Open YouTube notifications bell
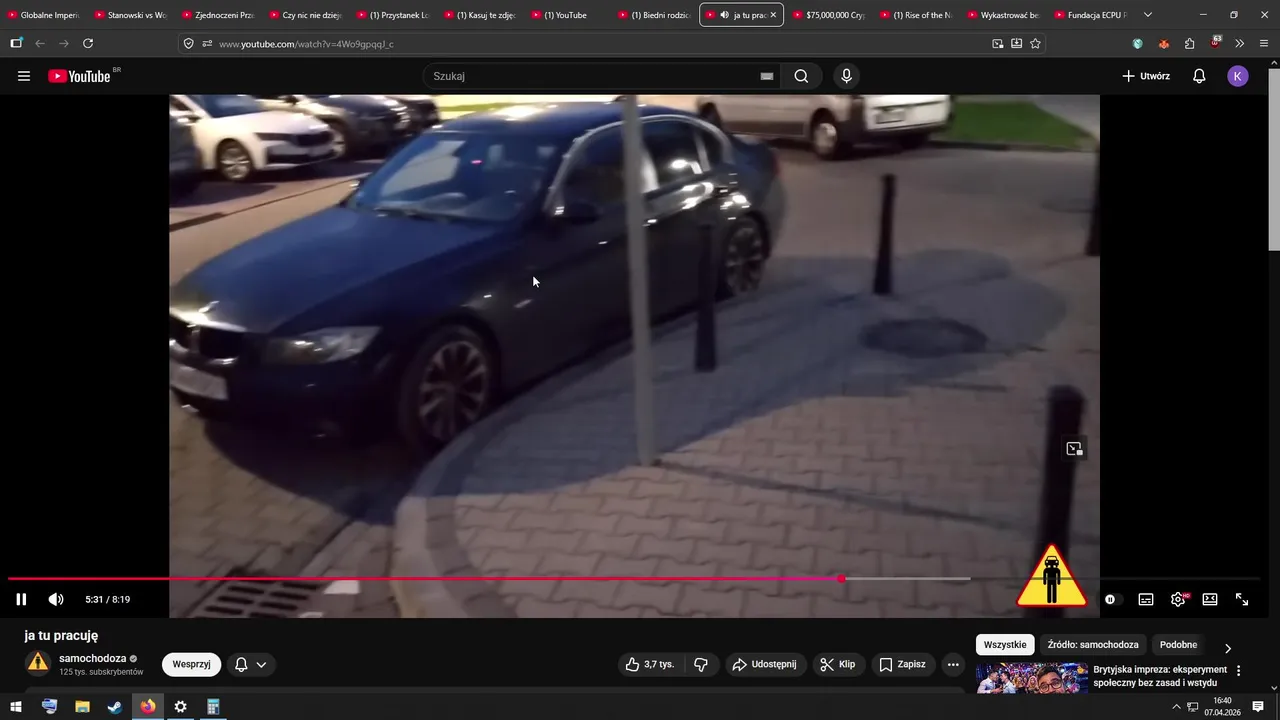Screen dimensions: 1280x720 click(x=1199, y=76)
